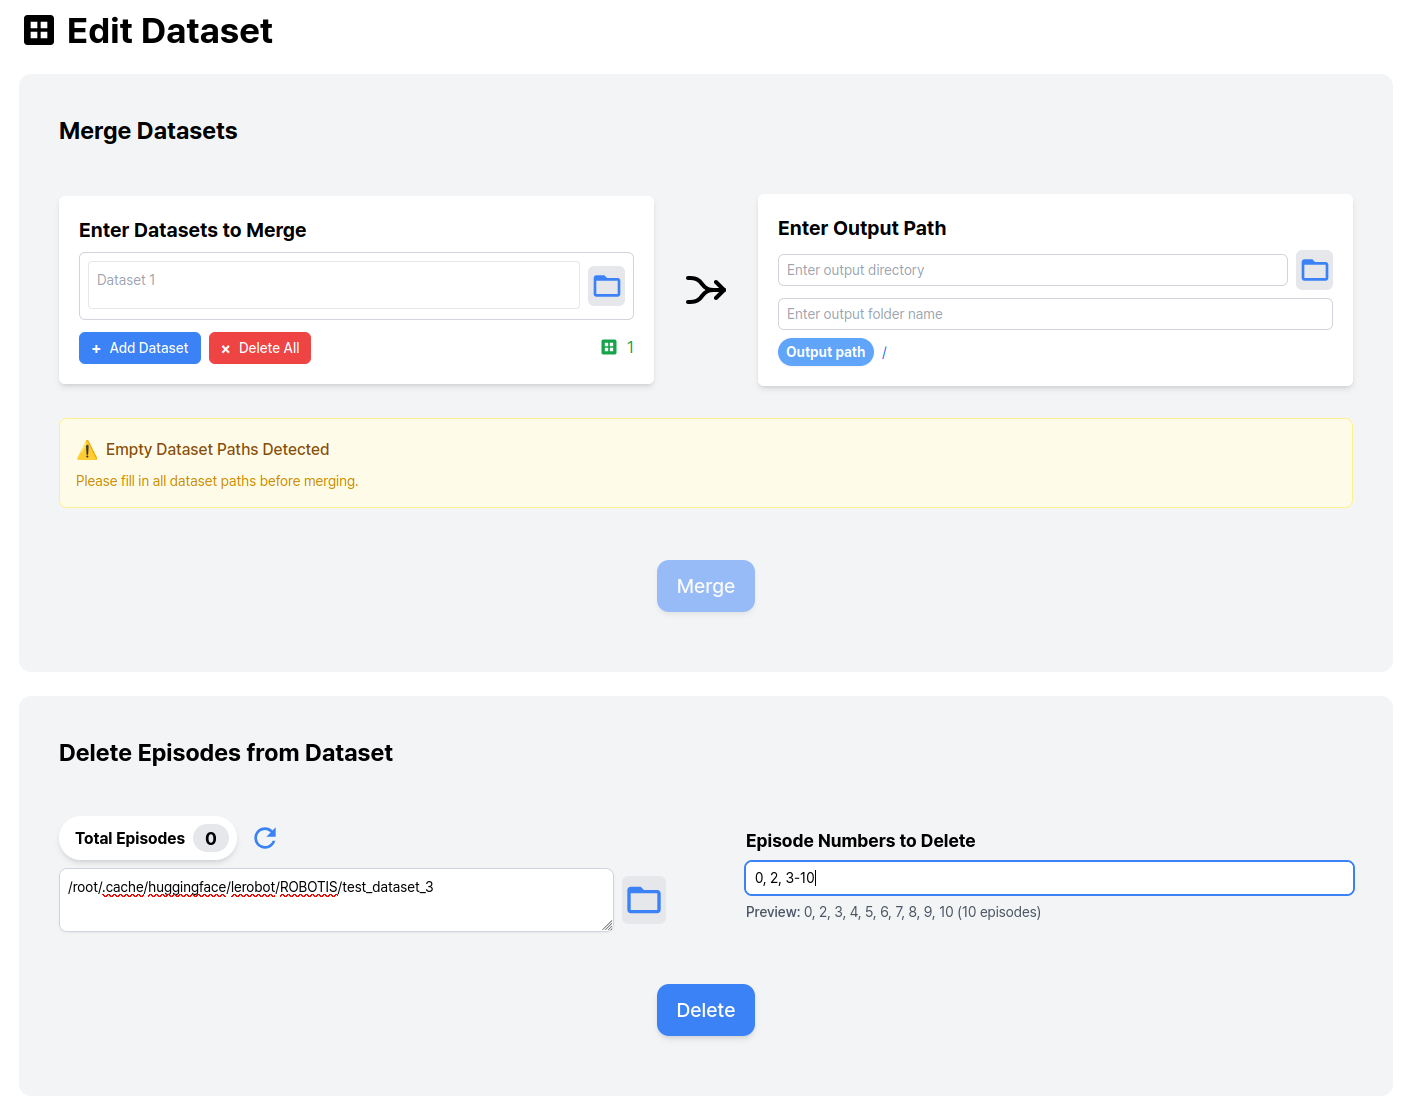
Task: Click the episode preview text below the delete field
Action: (893, 911)
